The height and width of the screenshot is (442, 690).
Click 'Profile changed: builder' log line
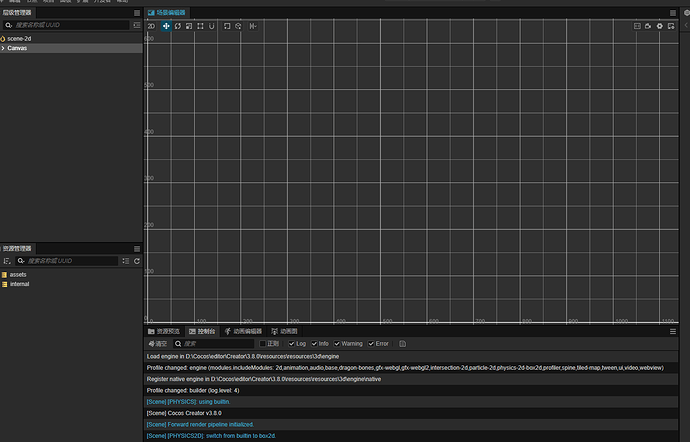pos(411,391)
